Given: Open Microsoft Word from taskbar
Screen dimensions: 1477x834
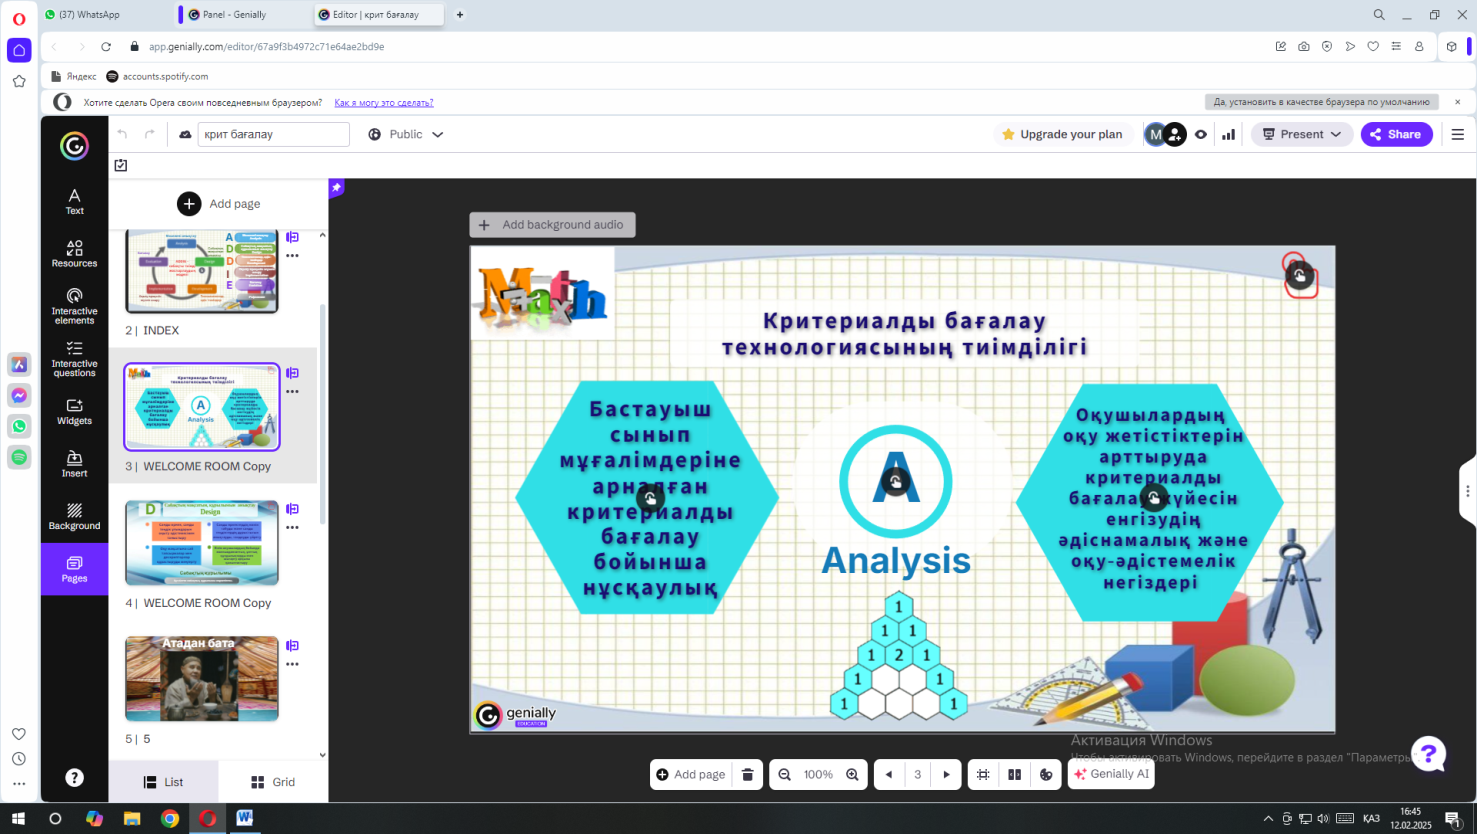Looking at the screenshot, I should pyautogui.click(x=245, y=818).
